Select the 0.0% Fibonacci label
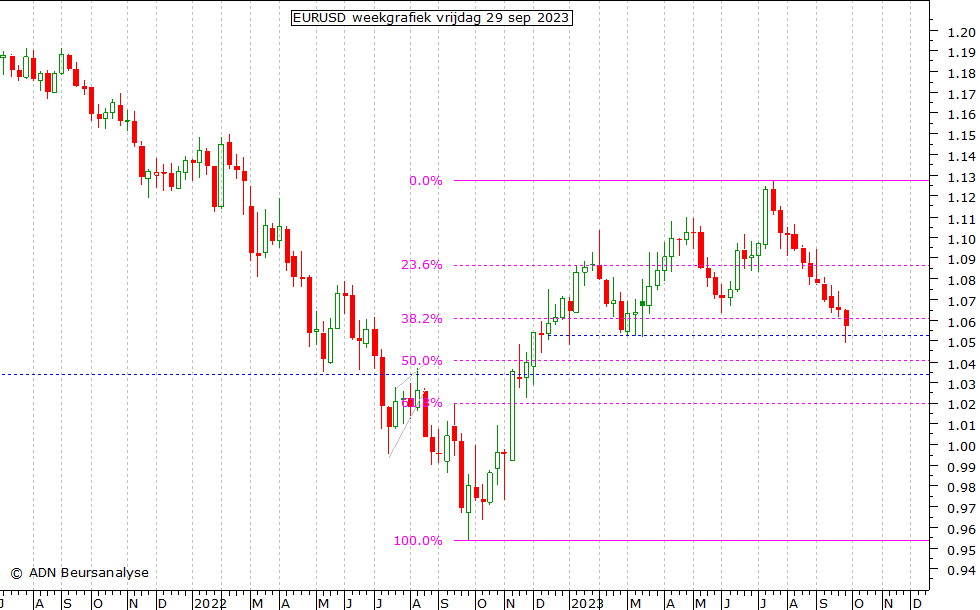 (x=426, y=181)
